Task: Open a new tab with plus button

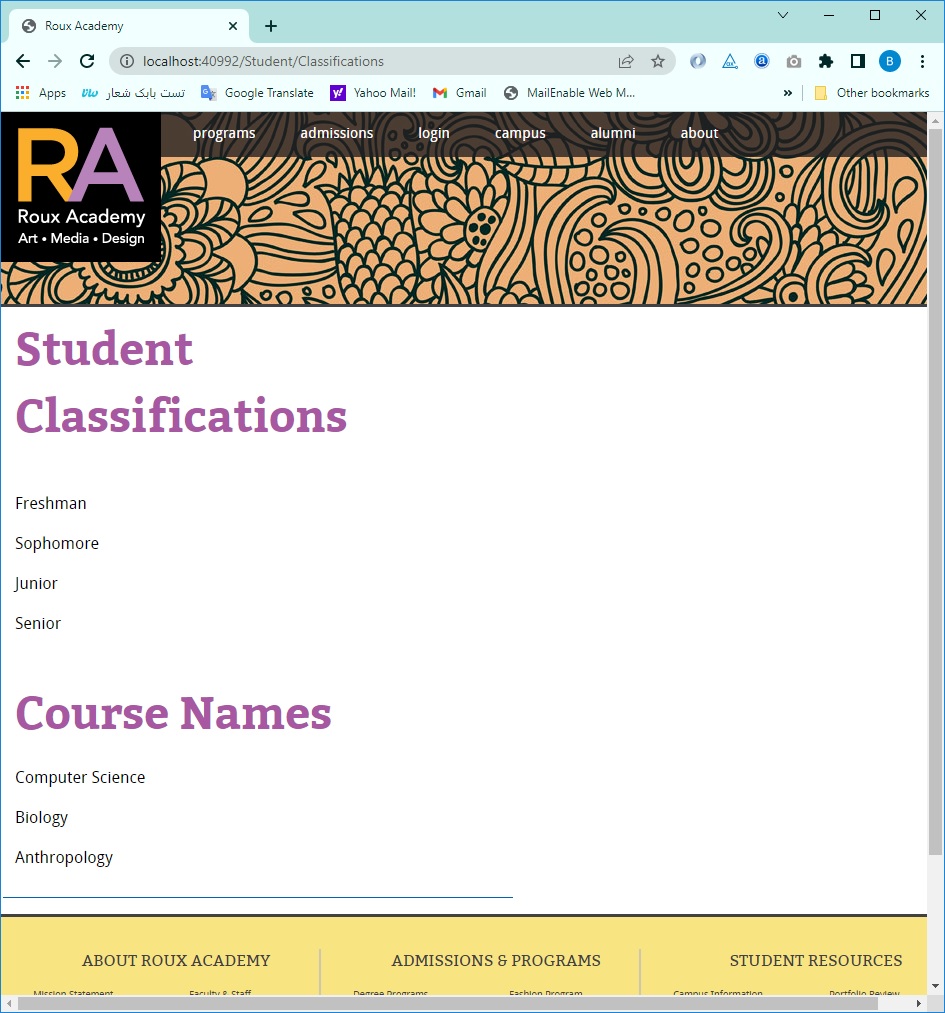Action: 271,26
